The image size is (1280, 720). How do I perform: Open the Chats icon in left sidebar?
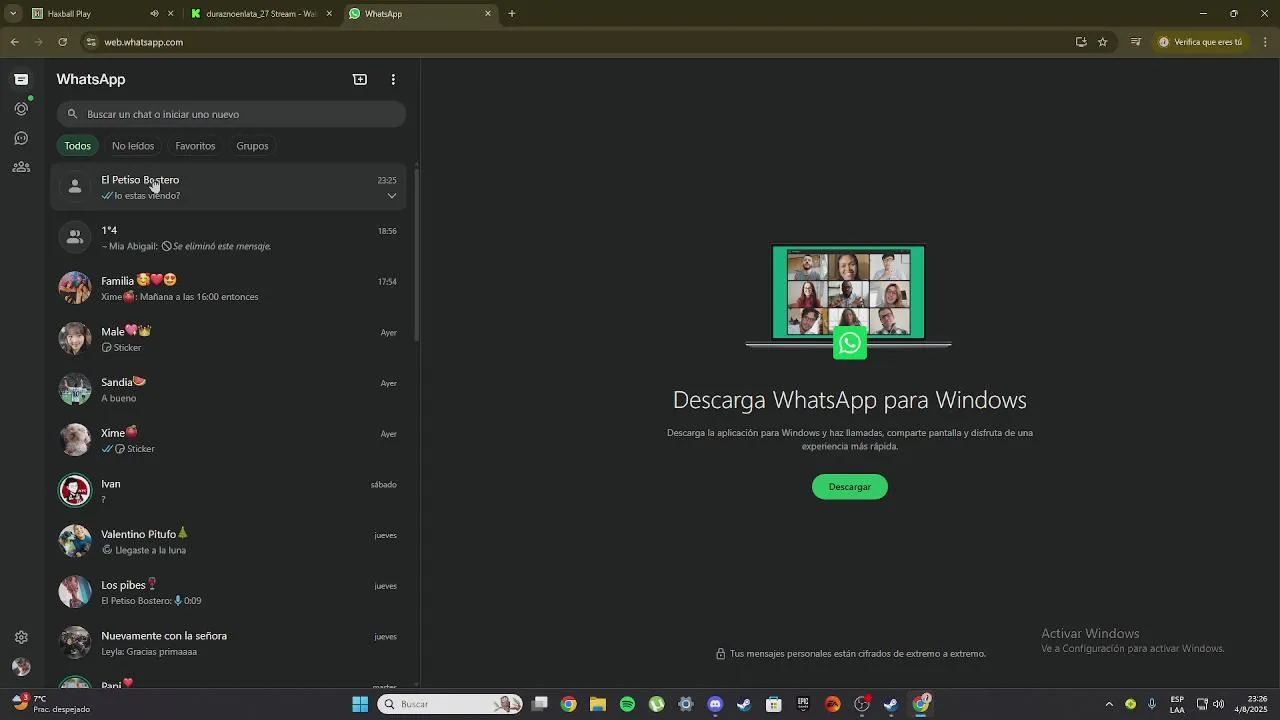tap(21, 79)
